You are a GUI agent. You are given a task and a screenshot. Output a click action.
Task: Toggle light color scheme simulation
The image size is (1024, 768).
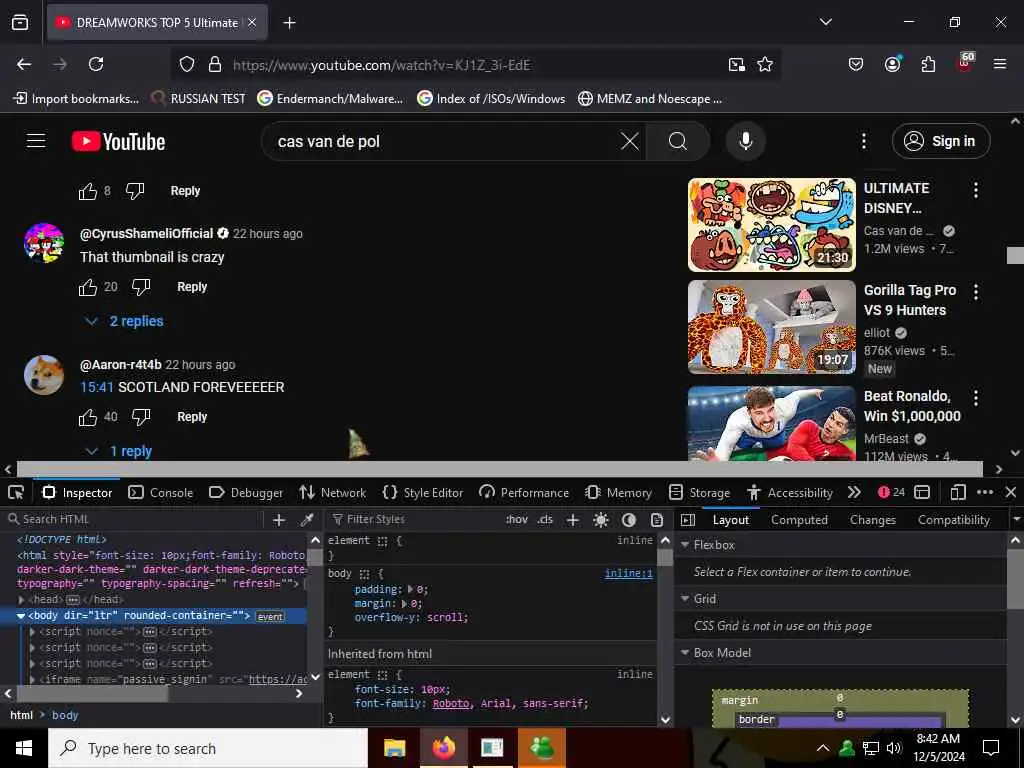click(x=601, y=520)
